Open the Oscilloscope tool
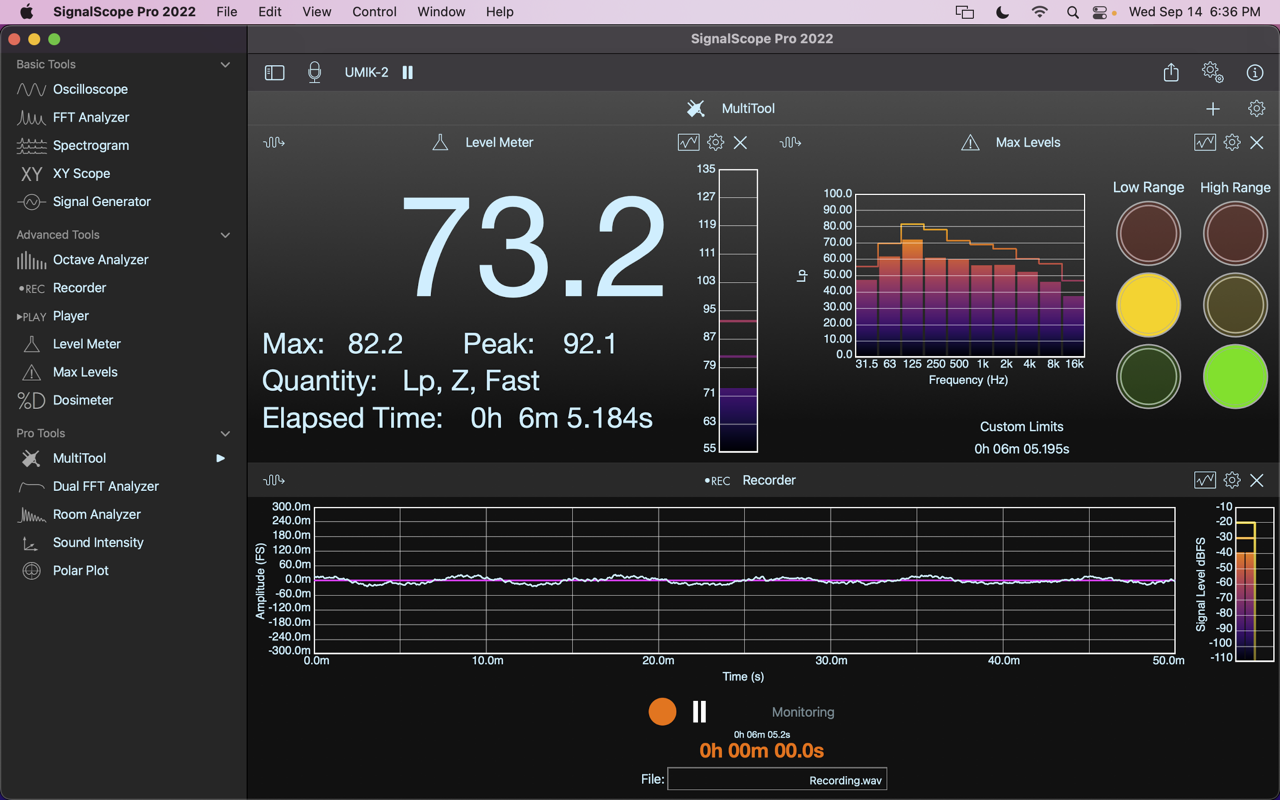Image resolution: width=1280 pixels, height=800 pixels. 90,89
